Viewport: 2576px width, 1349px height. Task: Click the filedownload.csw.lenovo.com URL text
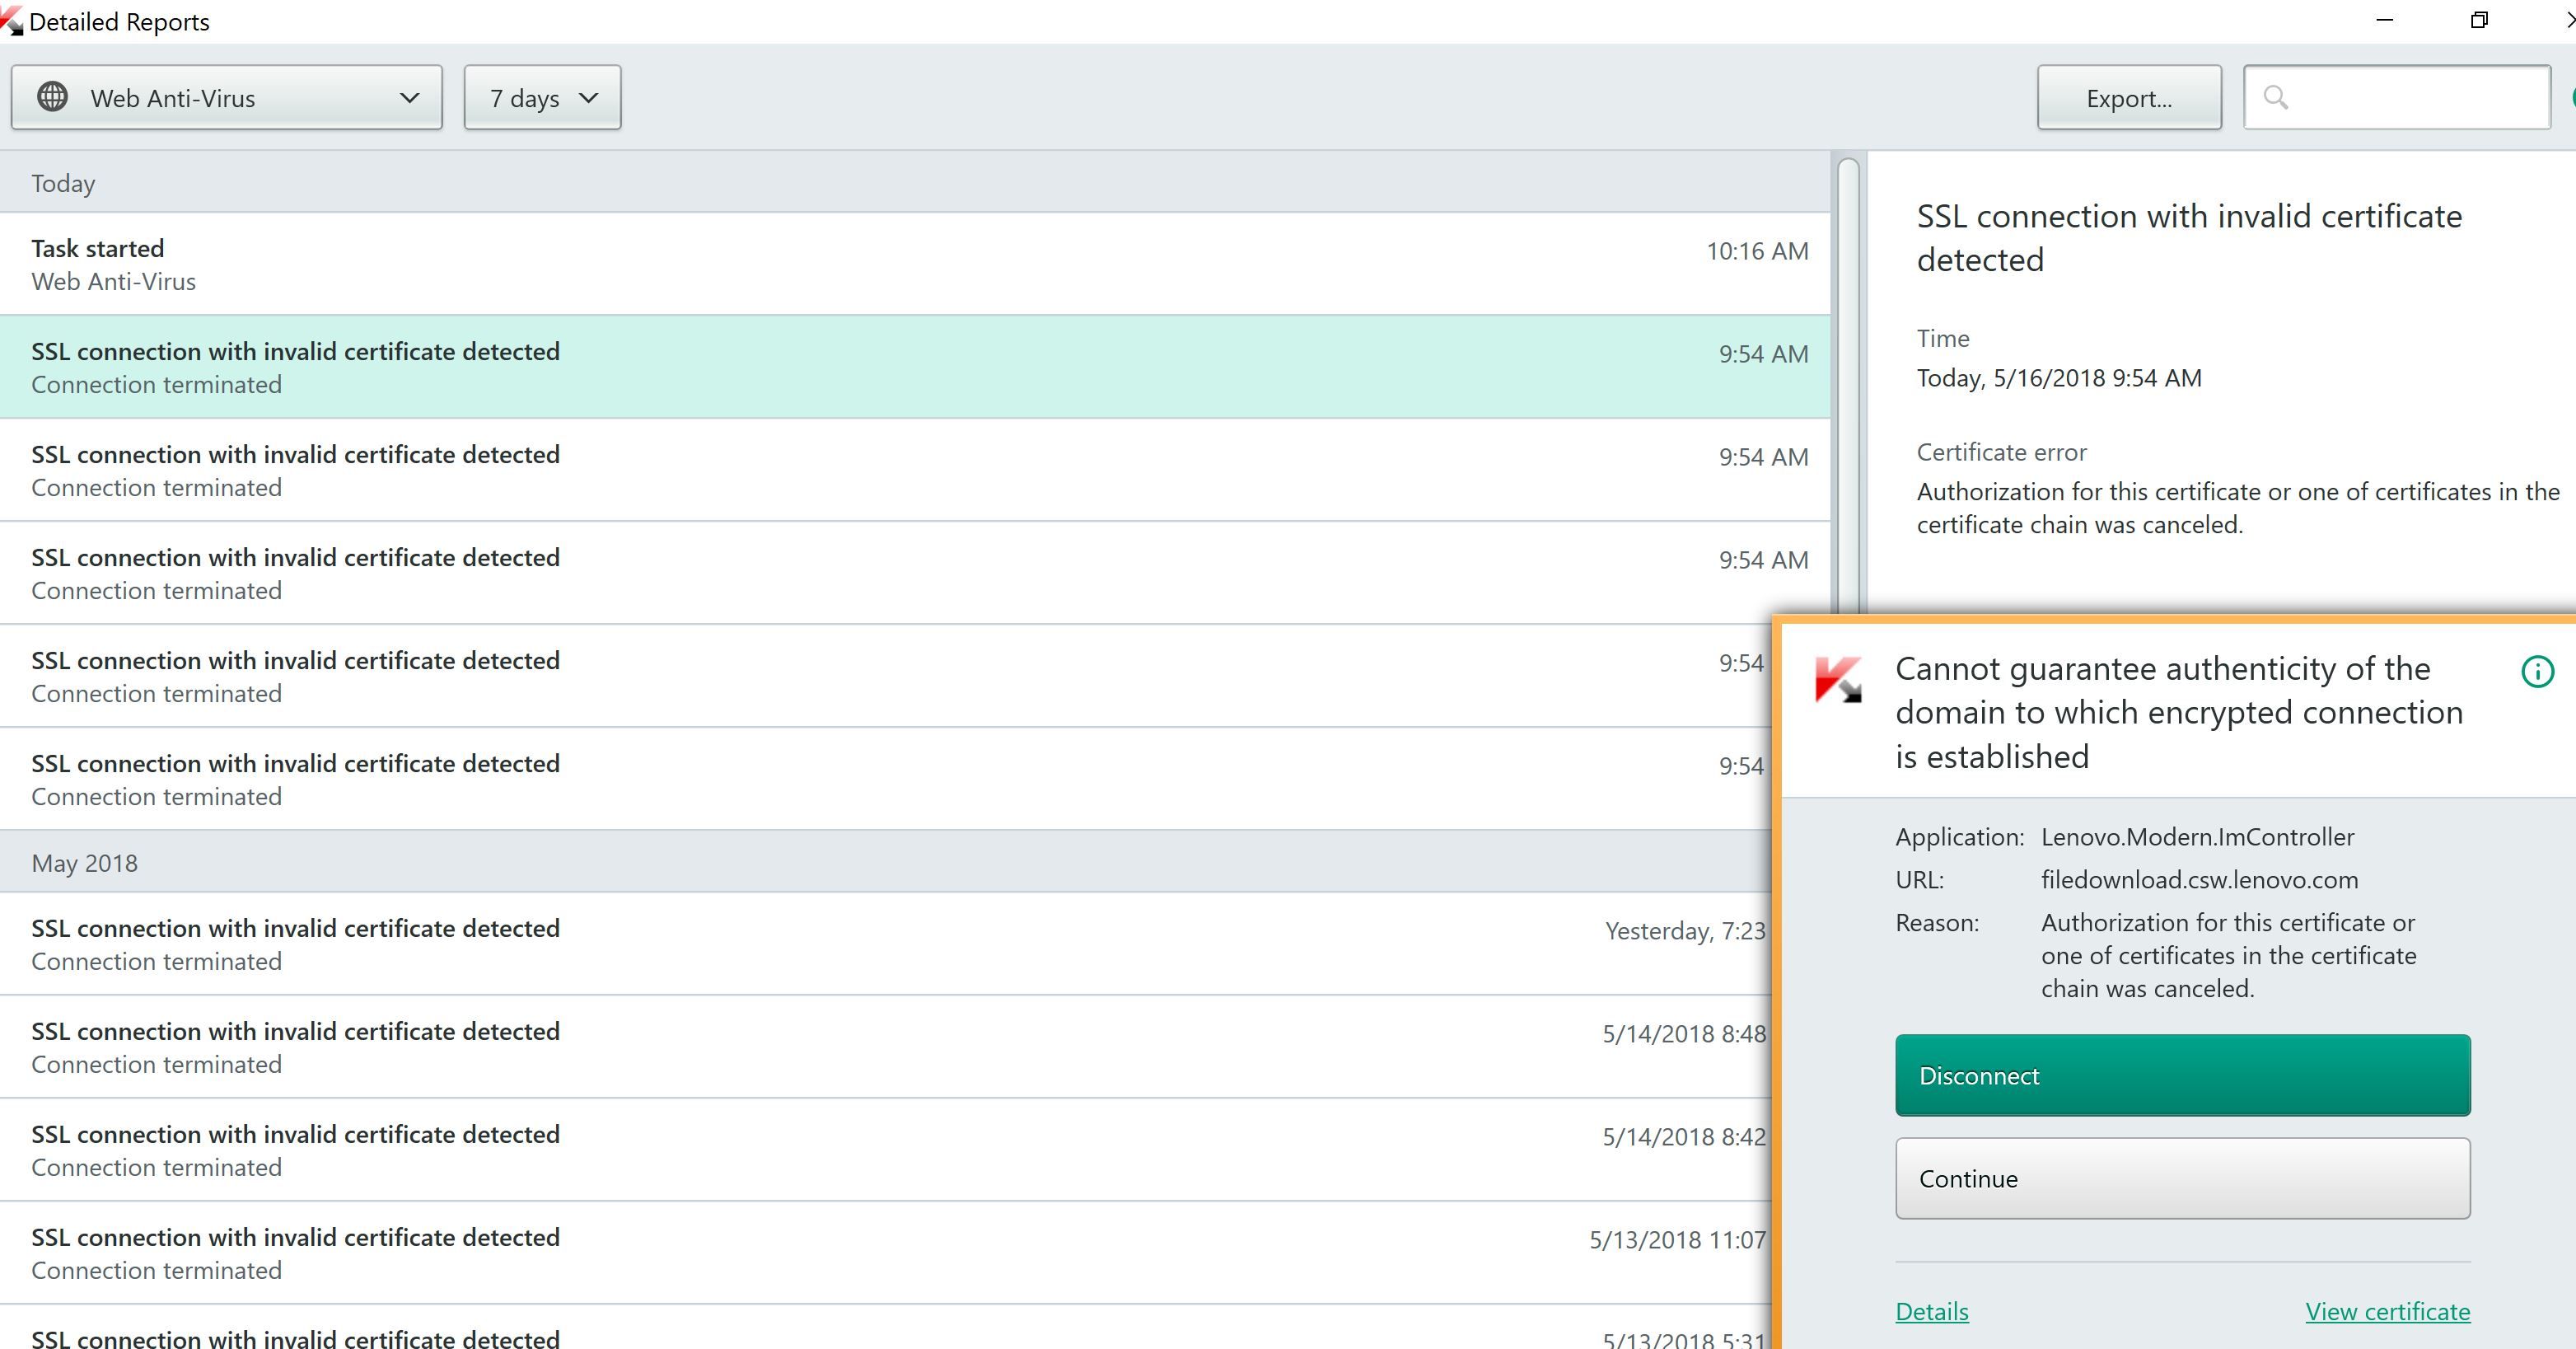2199,880
